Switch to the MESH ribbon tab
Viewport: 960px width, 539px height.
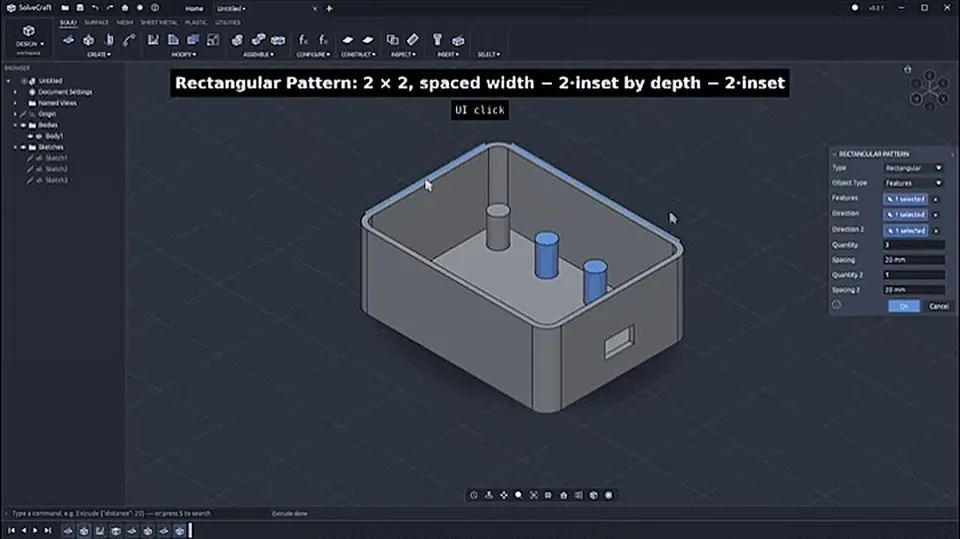click(x=124, y=23)
